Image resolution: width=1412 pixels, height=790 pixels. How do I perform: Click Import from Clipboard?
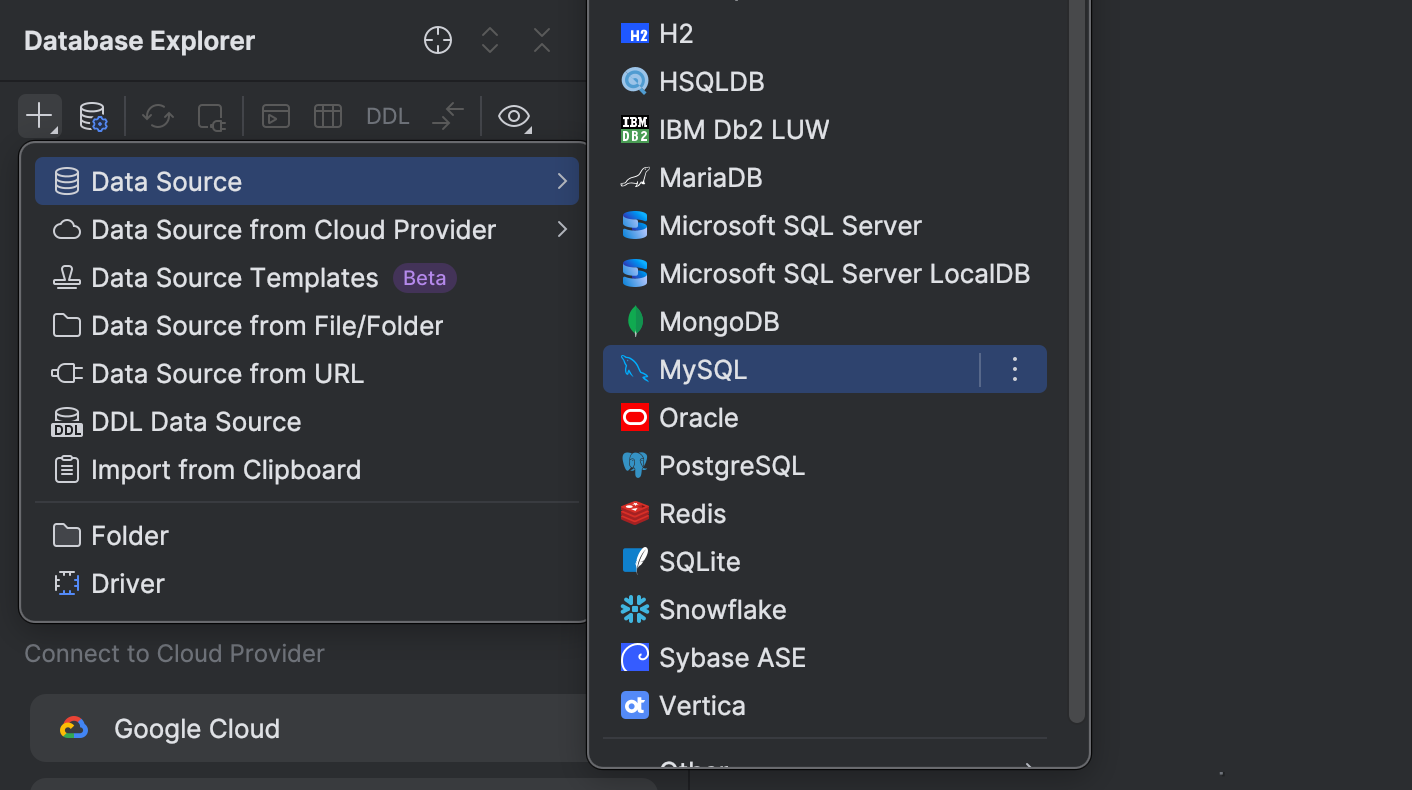[x=307, y=469]
